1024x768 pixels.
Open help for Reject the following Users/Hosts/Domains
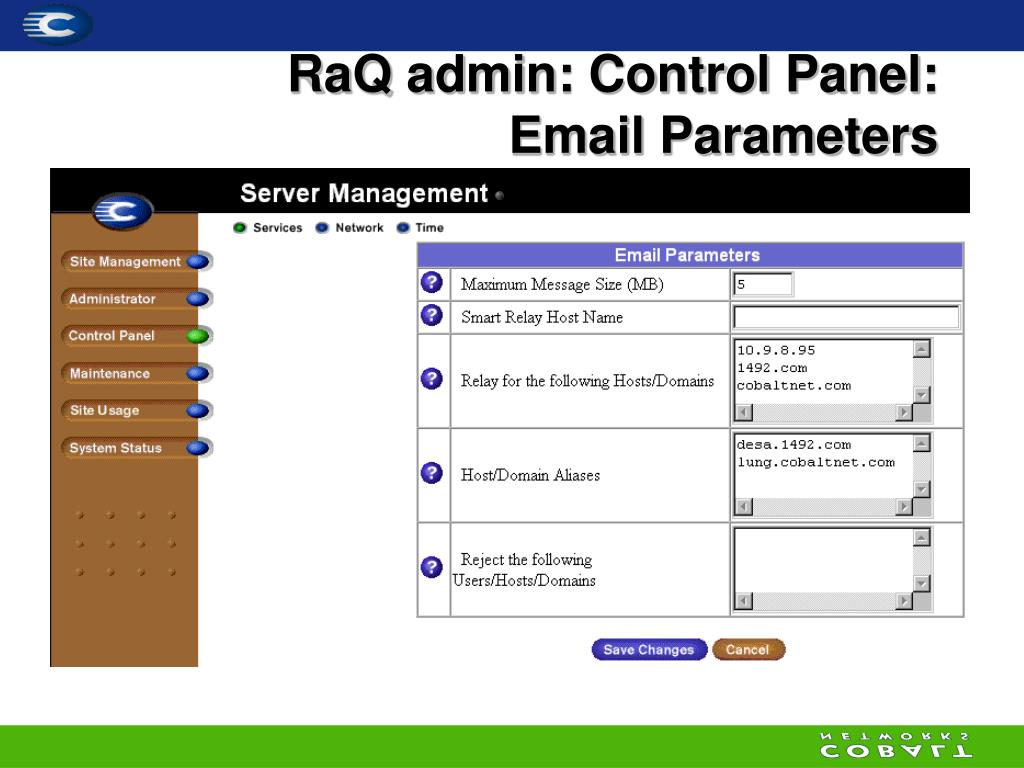432,567
